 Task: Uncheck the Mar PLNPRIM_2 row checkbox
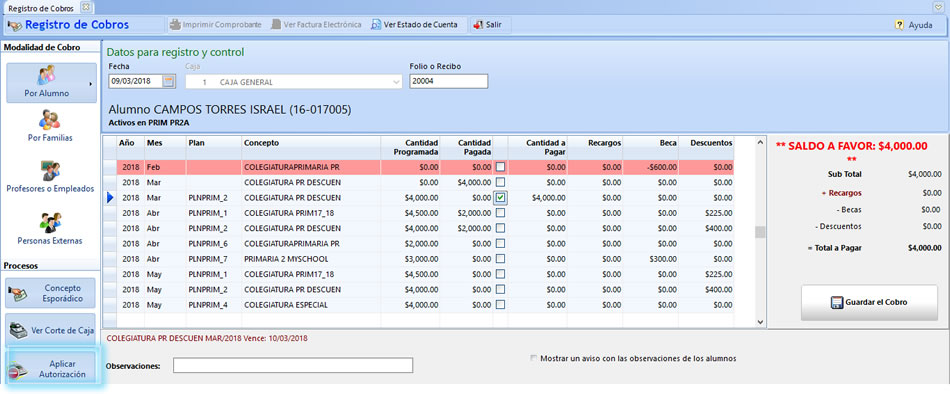click(500, 198)
